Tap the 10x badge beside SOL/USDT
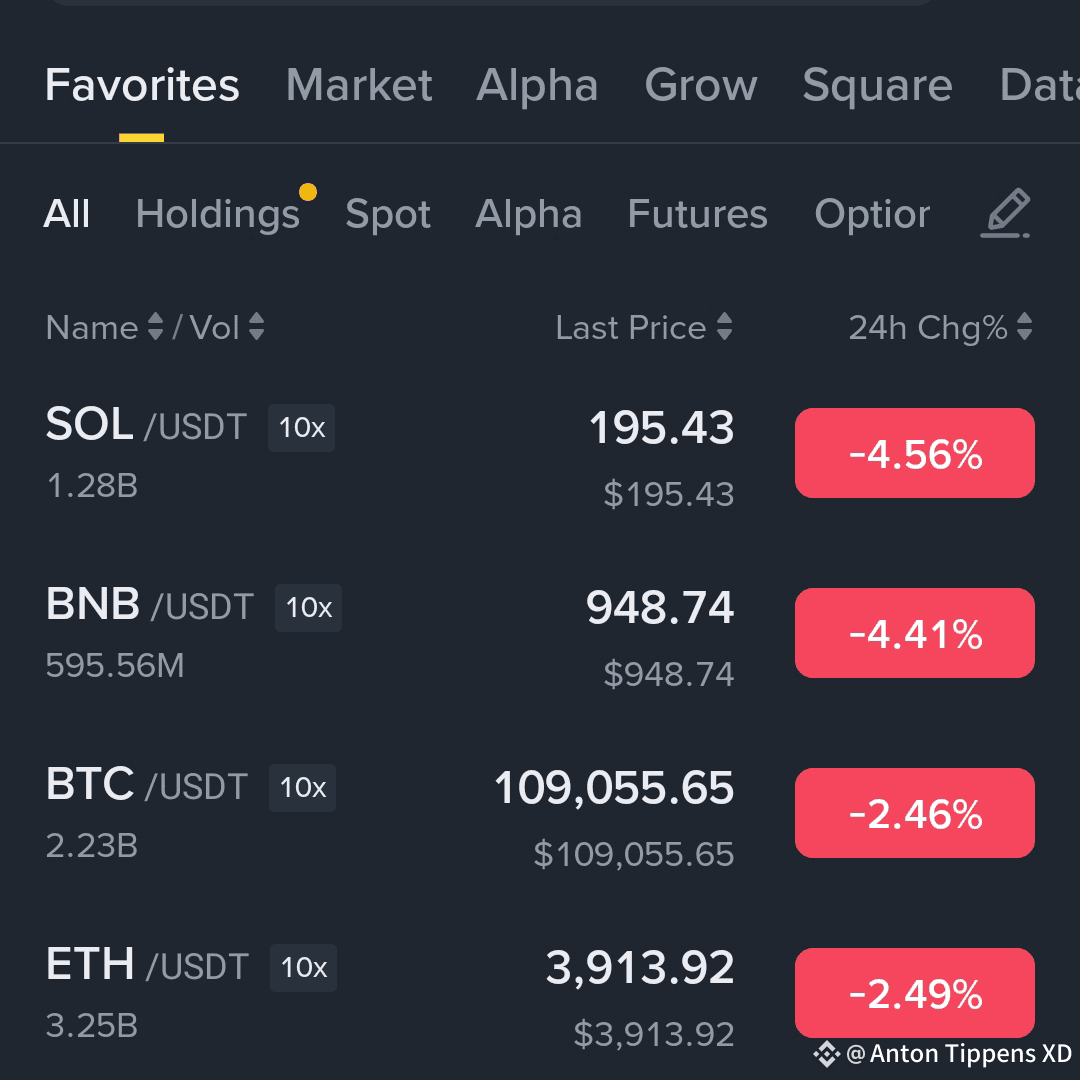 (301, 428)
